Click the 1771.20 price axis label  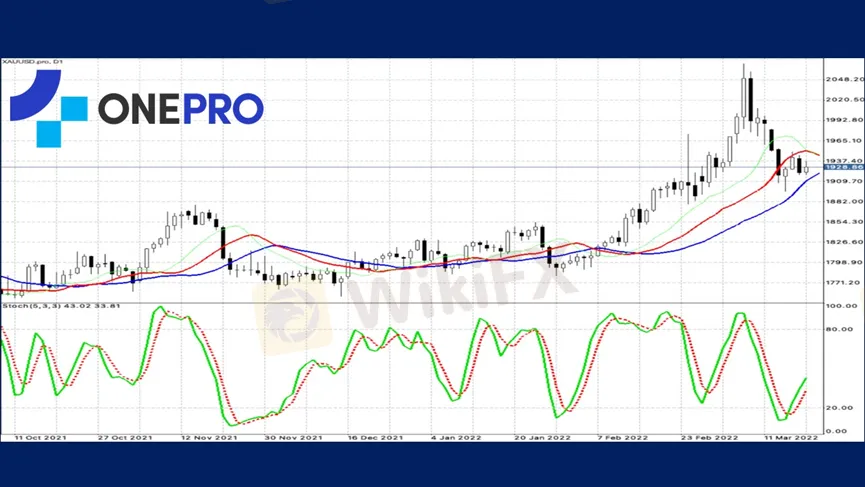click(845, 282)
